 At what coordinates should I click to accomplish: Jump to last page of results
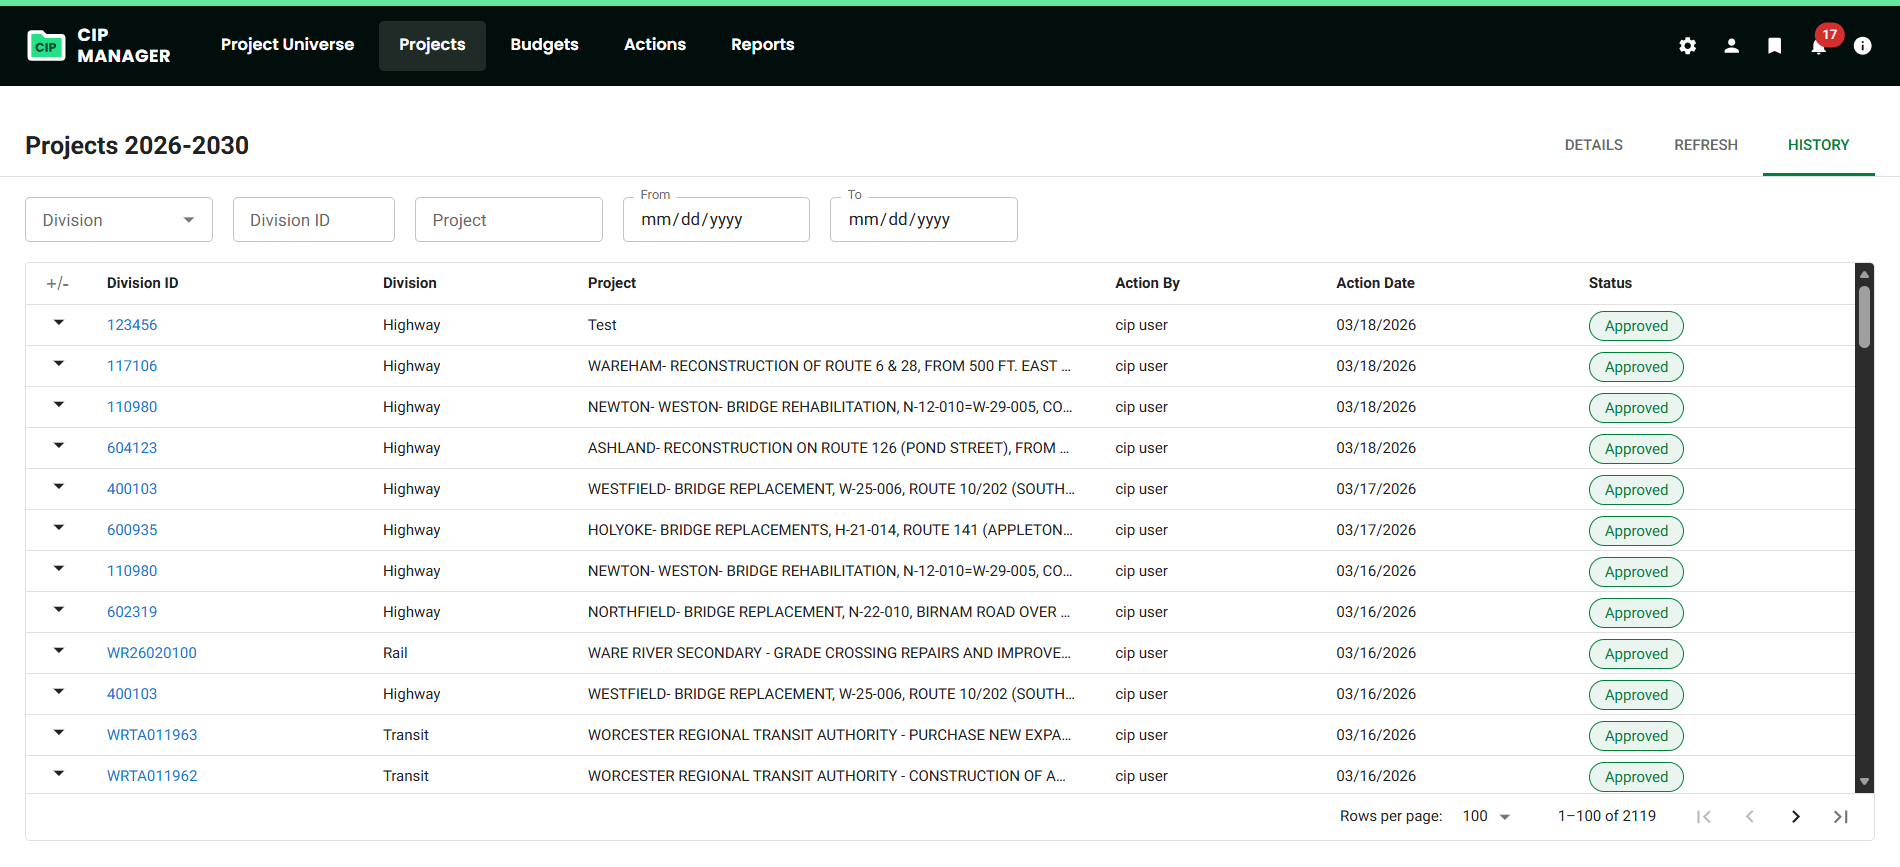[x=1840, y=817]
